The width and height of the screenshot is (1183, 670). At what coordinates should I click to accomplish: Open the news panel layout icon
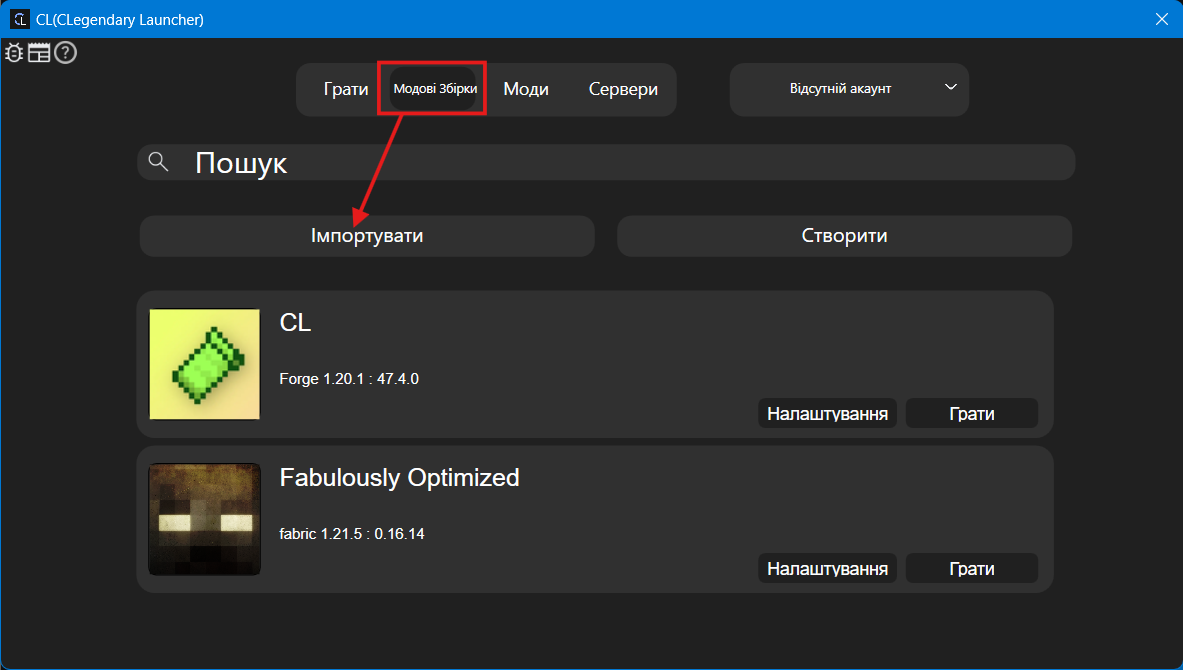[39, 53]
